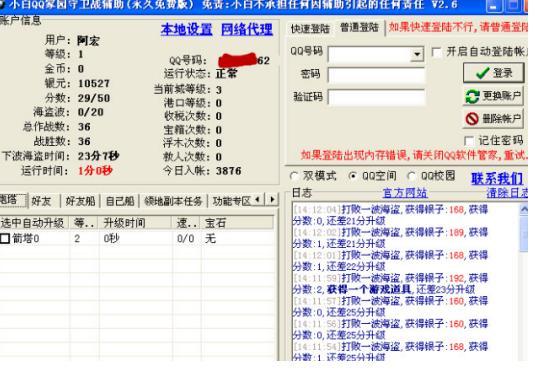Viewport: 535px width, 374px height.
Task: Click the 分数 value 29/50
Action: point(93,98)
